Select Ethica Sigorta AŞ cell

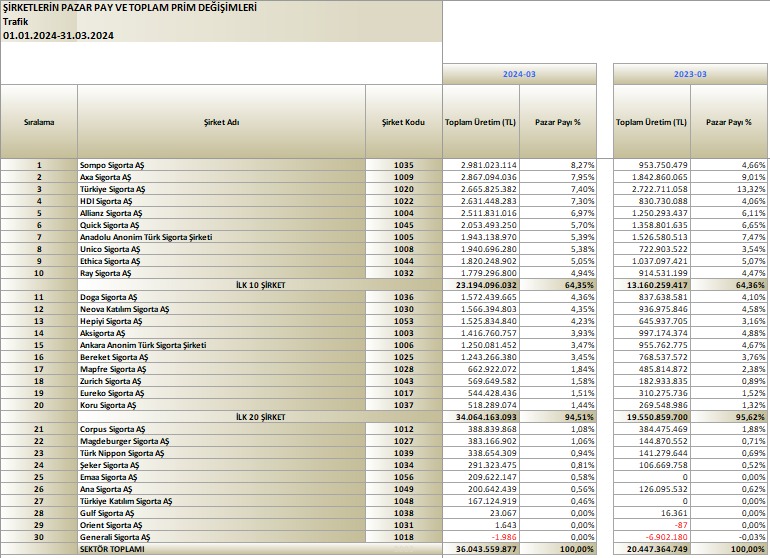[x=221, y=261]
